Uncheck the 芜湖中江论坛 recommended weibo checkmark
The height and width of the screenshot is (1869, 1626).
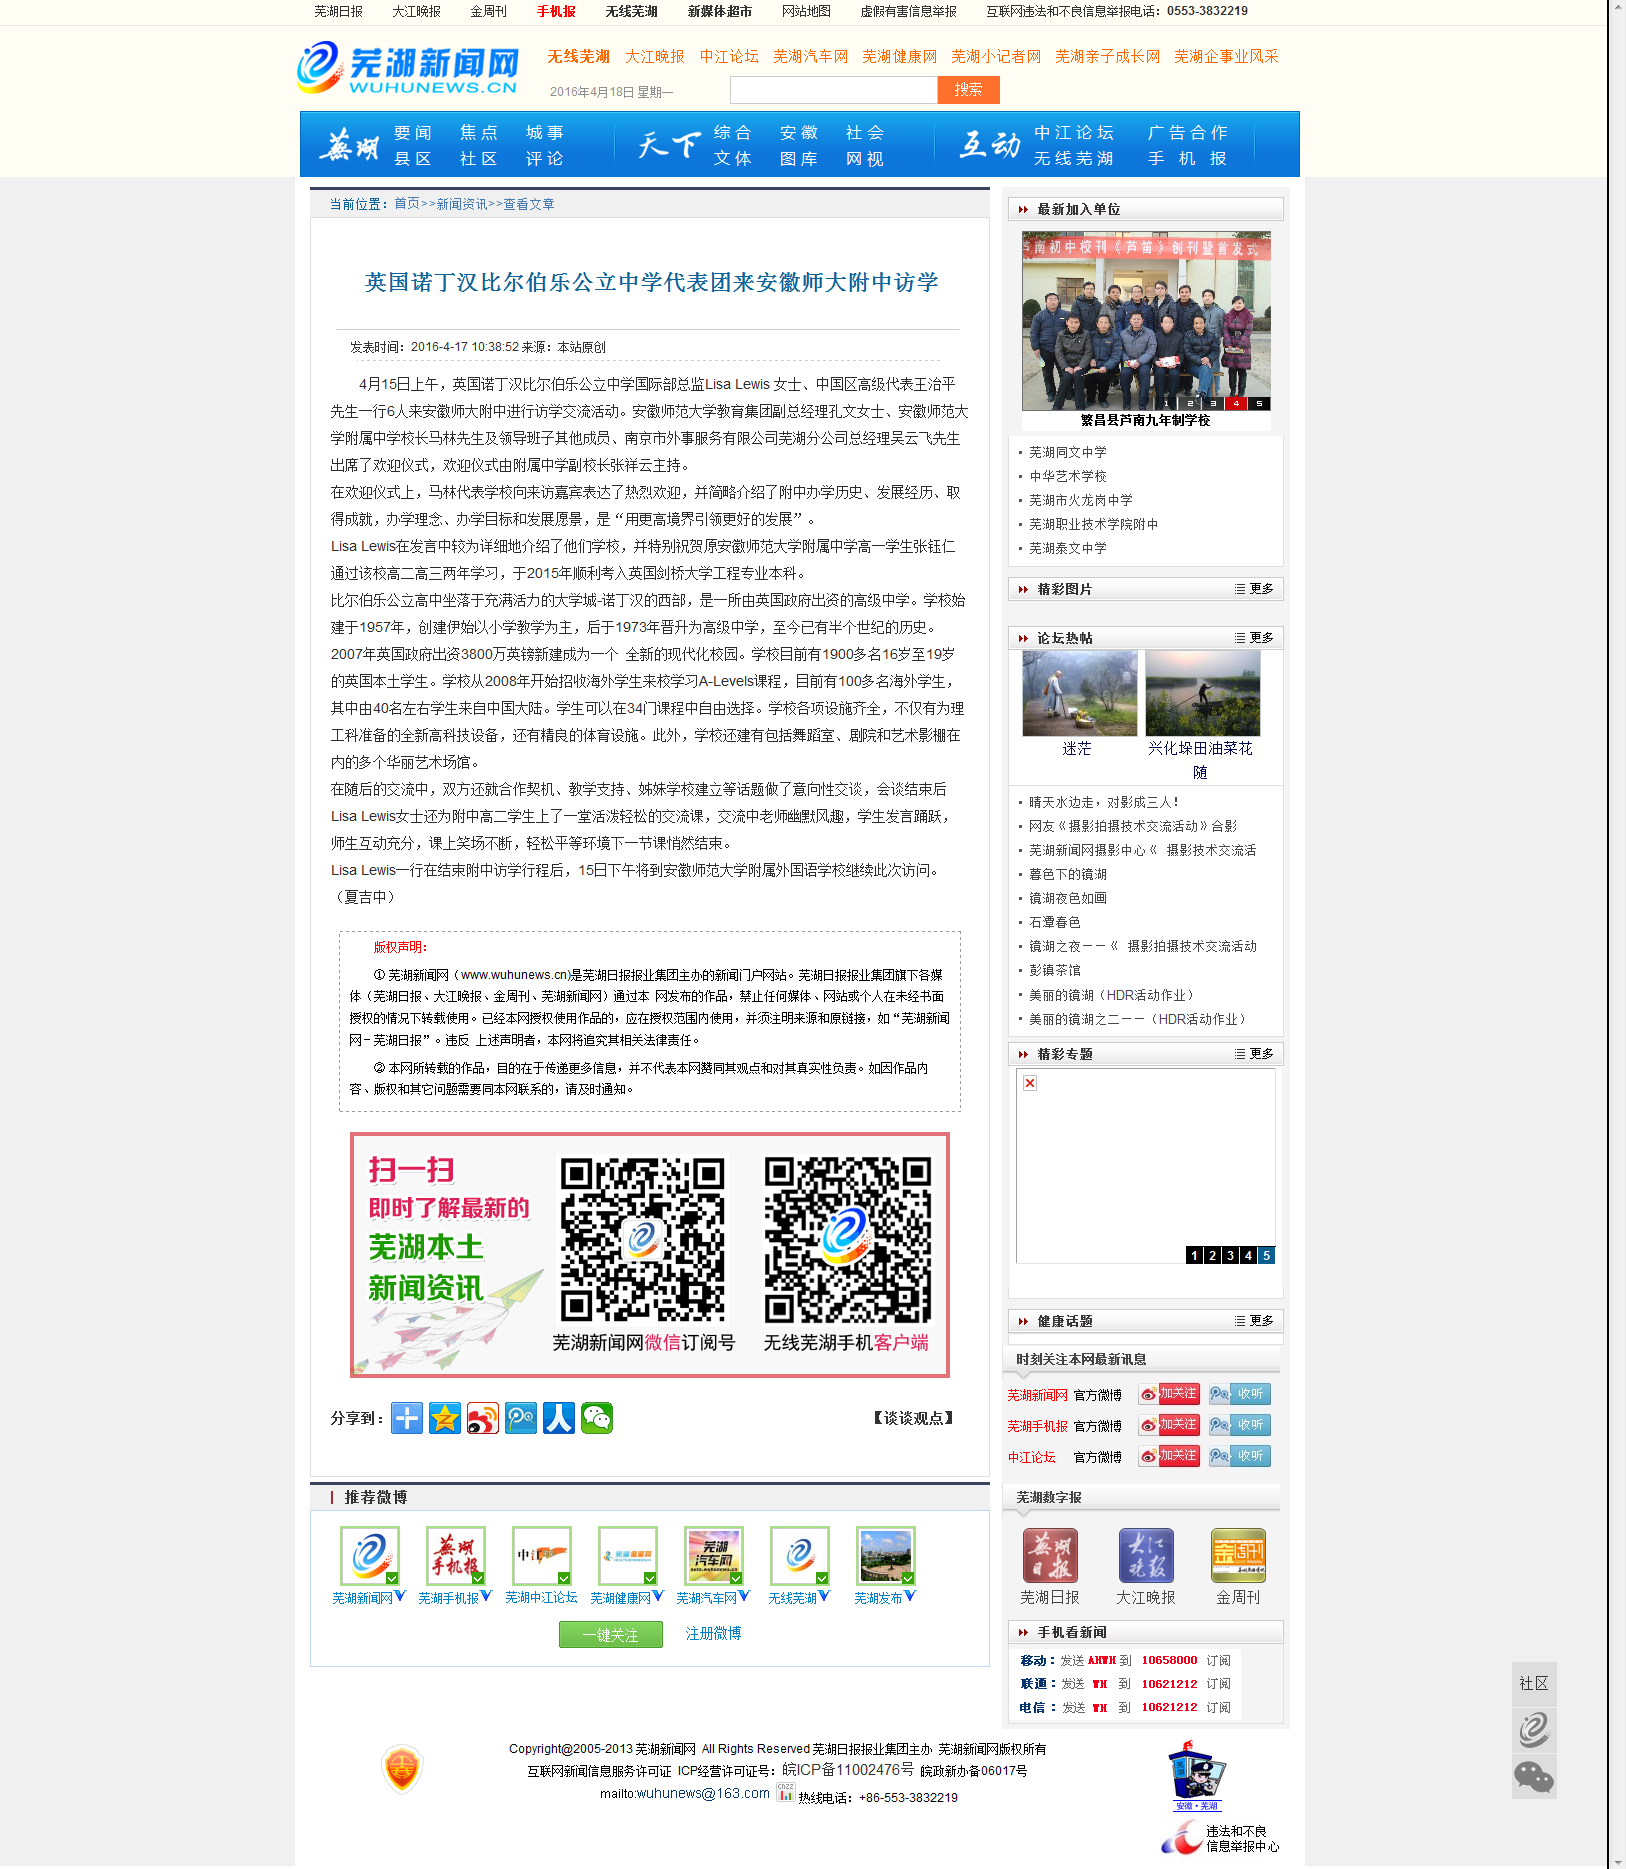[565, 1578]
